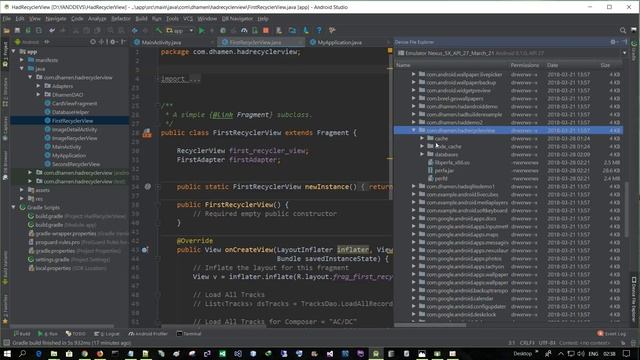Click the Device File Explorer horizontal scrollbar
Image resolution: width=640 pixels, height=360 pixels.
(x=430, y=325)
